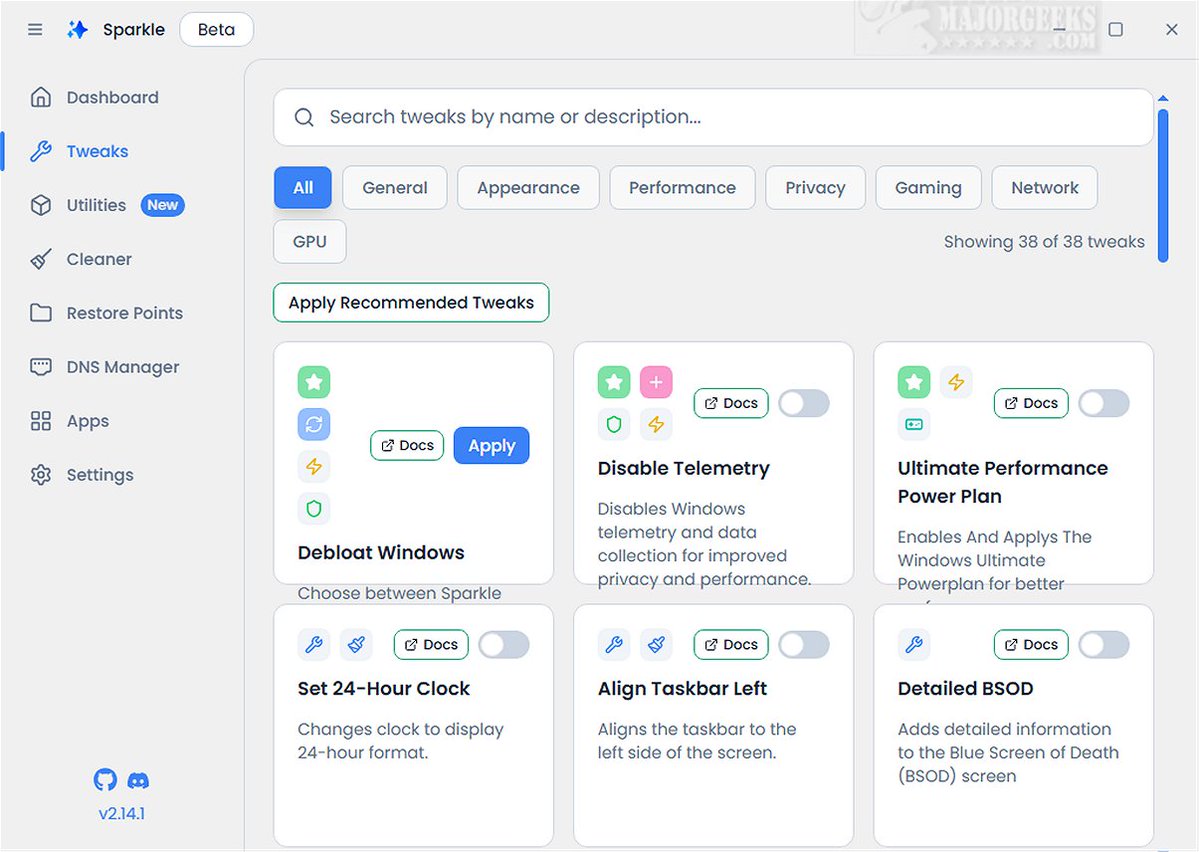Filter tweaks by Appearance
This screenshot has width=1199, height=852.
[528, 187]
